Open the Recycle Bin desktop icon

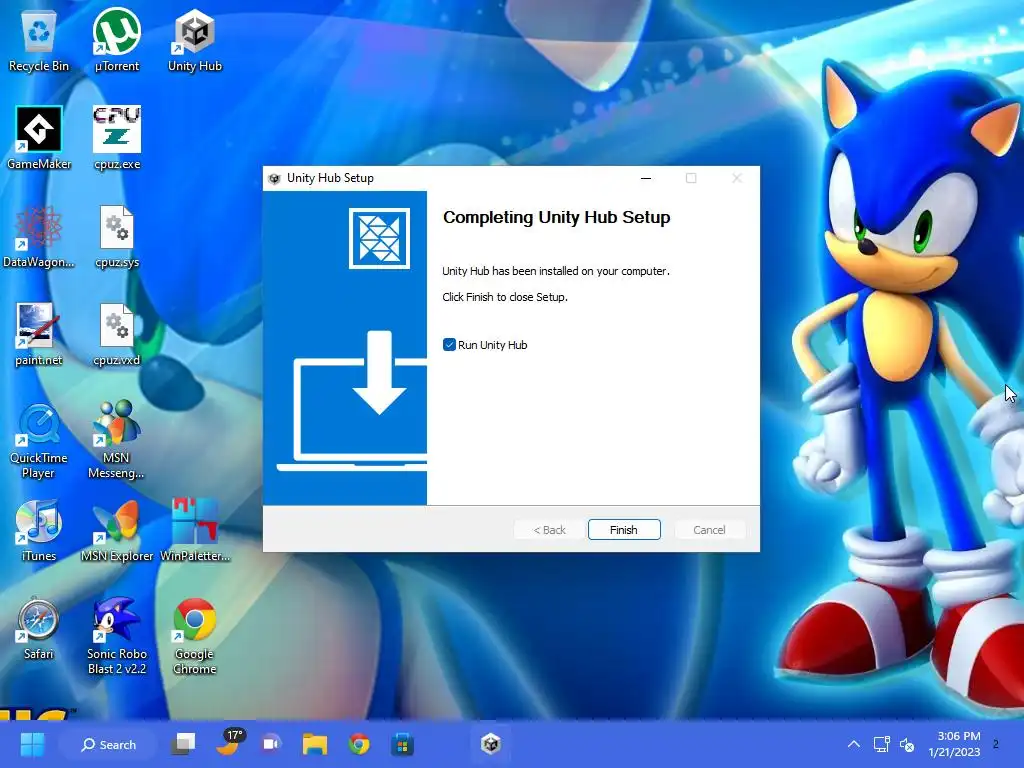[x=39, y=40]
